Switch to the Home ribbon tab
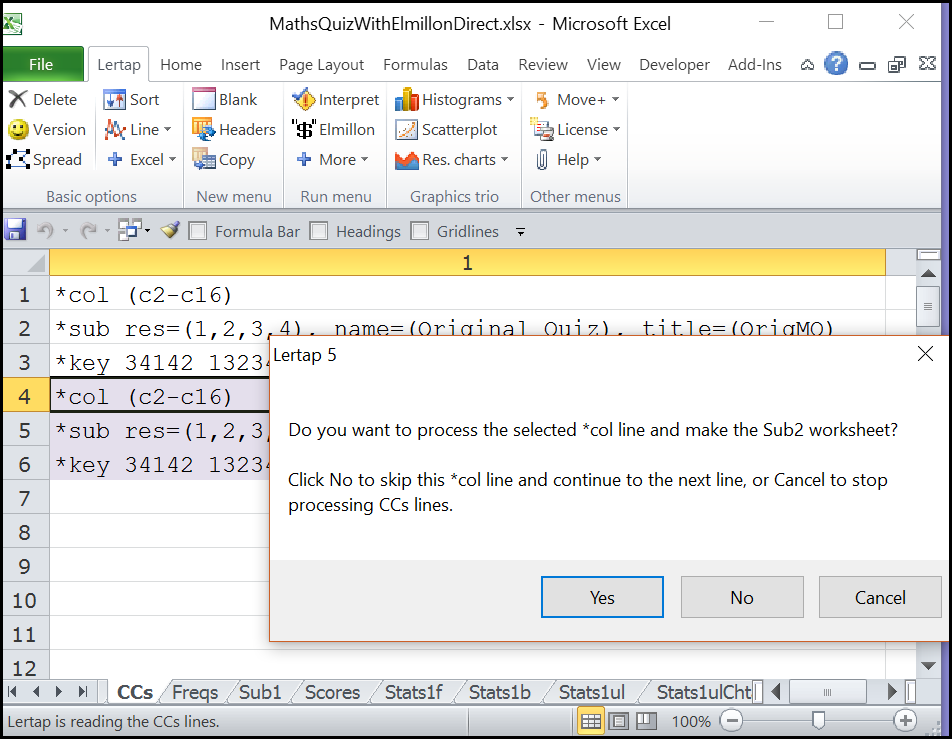The width and height of the screenshot is (952, 739). (x=181, y=64)
